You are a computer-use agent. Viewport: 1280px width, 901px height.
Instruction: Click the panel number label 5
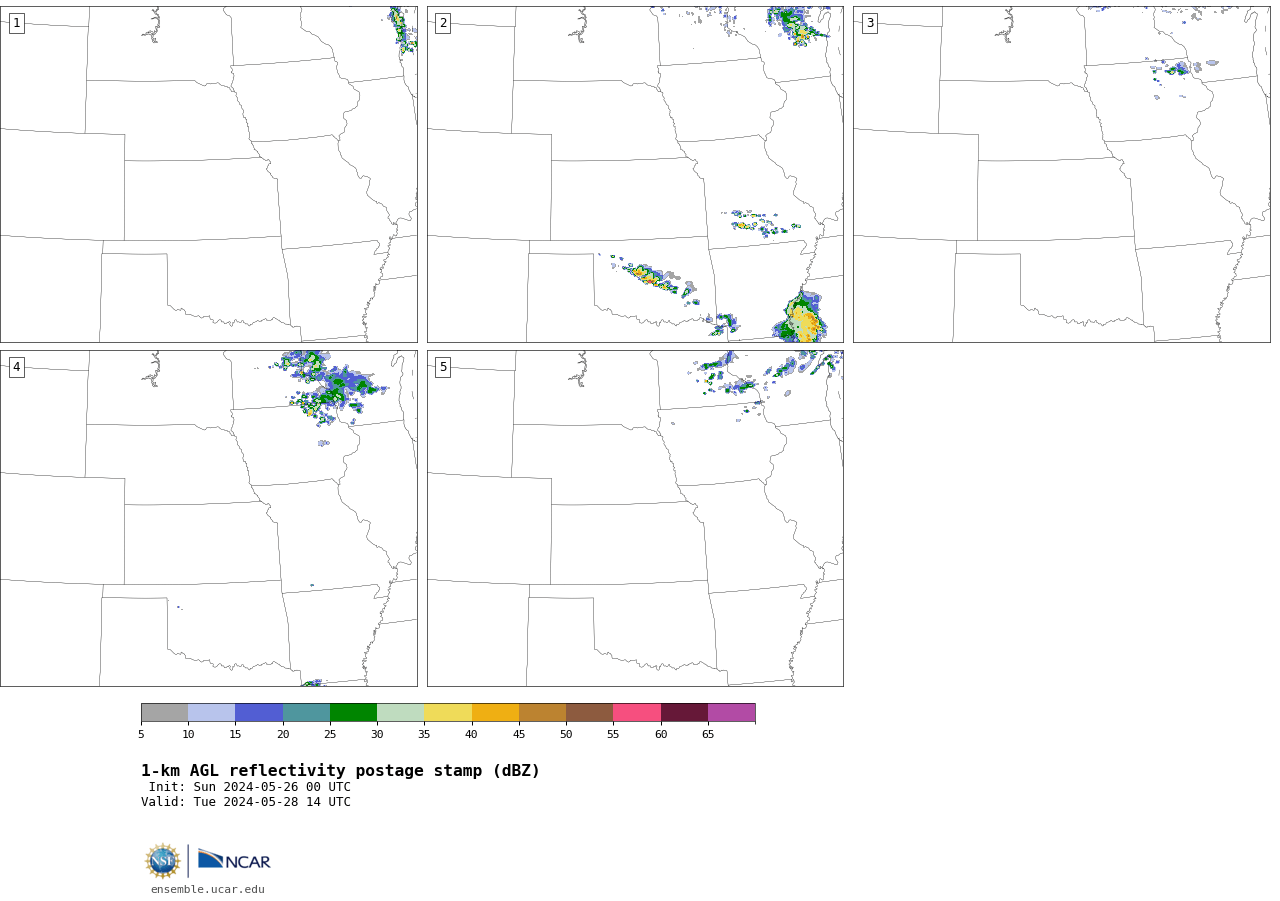coord(443,367)
